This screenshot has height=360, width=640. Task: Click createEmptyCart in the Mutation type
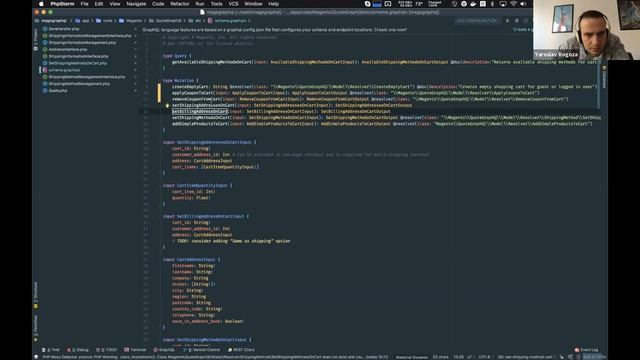[190, 87]
